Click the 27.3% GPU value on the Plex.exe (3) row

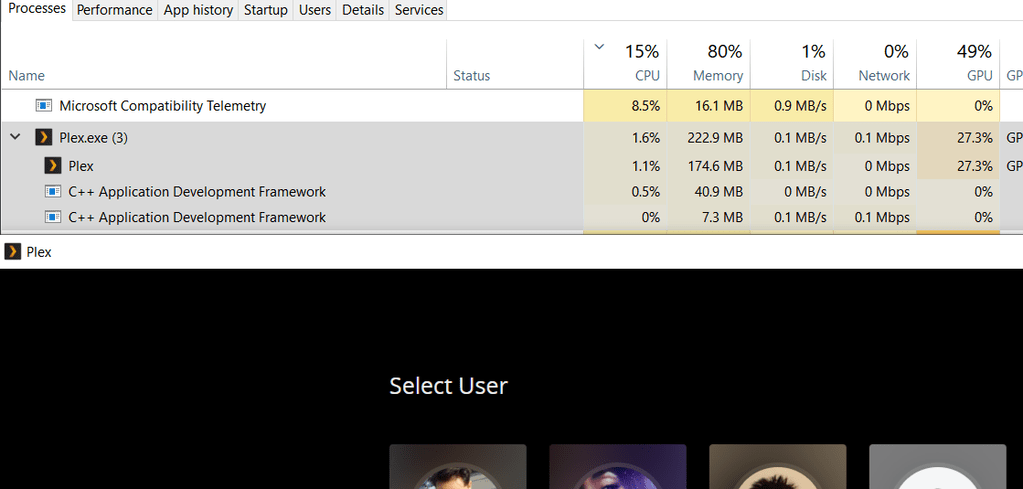pos(975,138)
